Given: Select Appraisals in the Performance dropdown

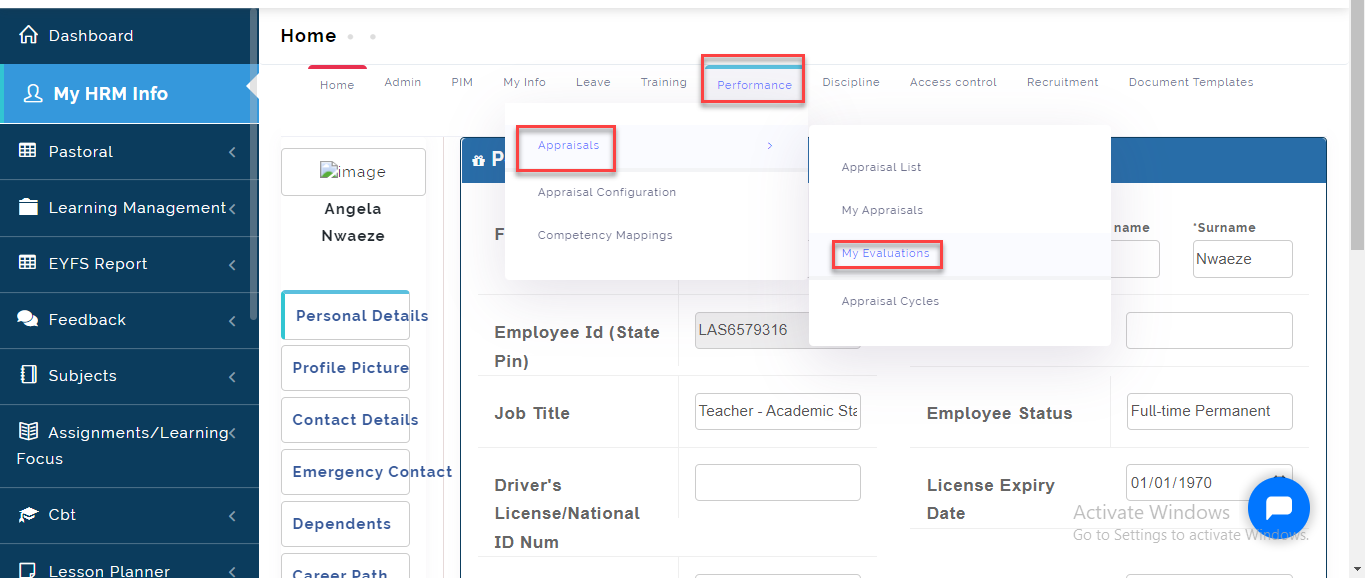Looking at the screenshot, I should 569,146.
